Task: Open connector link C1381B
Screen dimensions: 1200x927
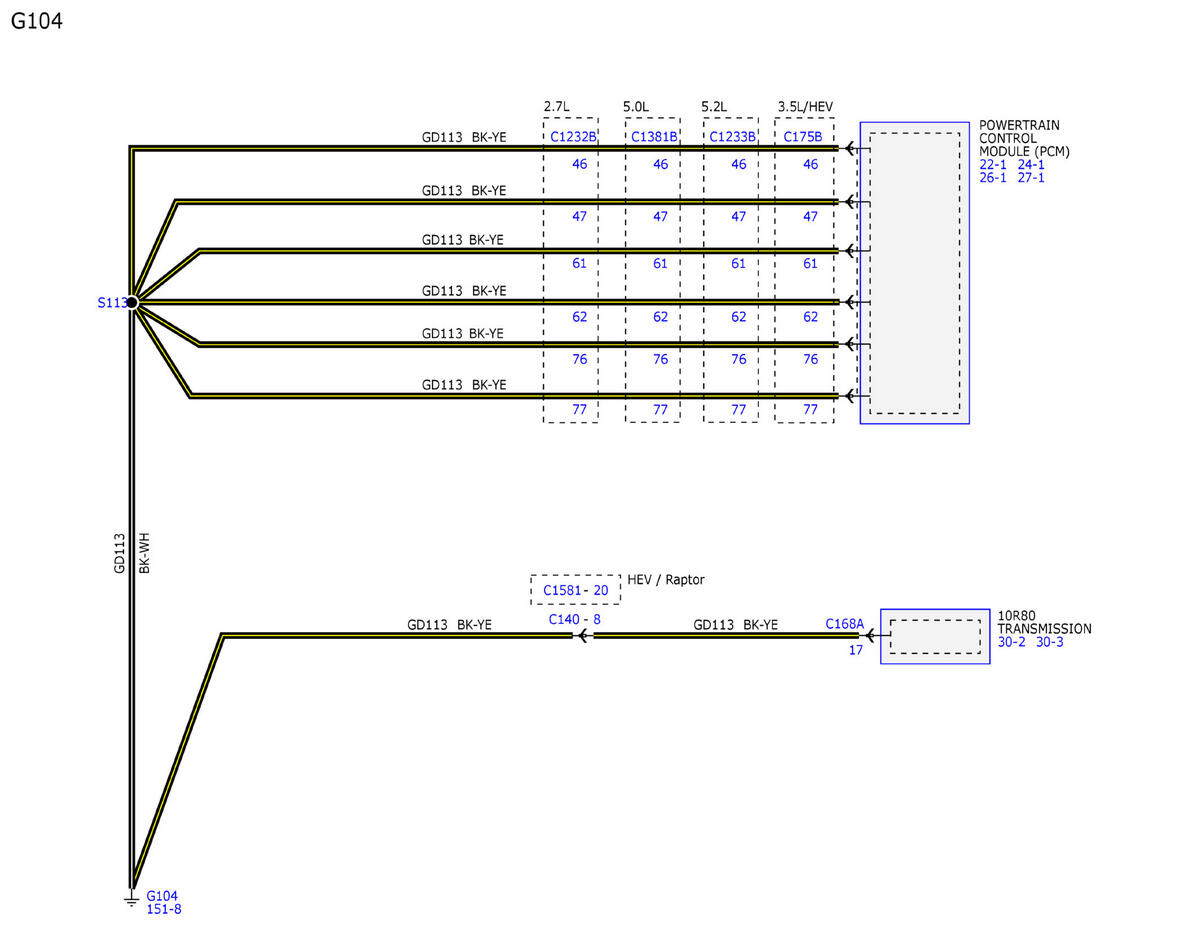Action: (655, 137)
